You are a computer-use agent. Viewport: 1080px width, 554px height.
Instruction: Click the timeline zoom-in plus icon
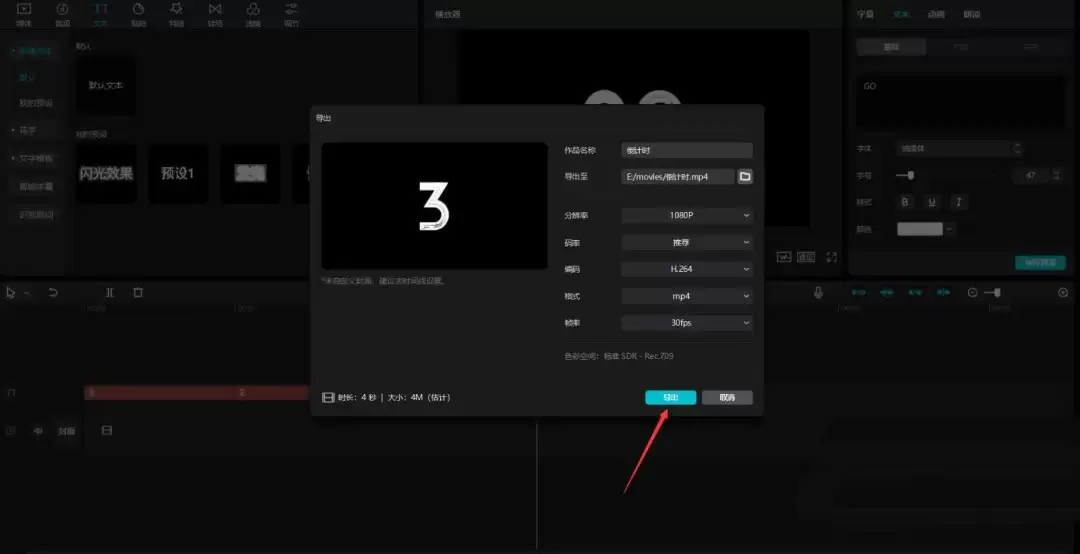click(x=1063, y=292)
